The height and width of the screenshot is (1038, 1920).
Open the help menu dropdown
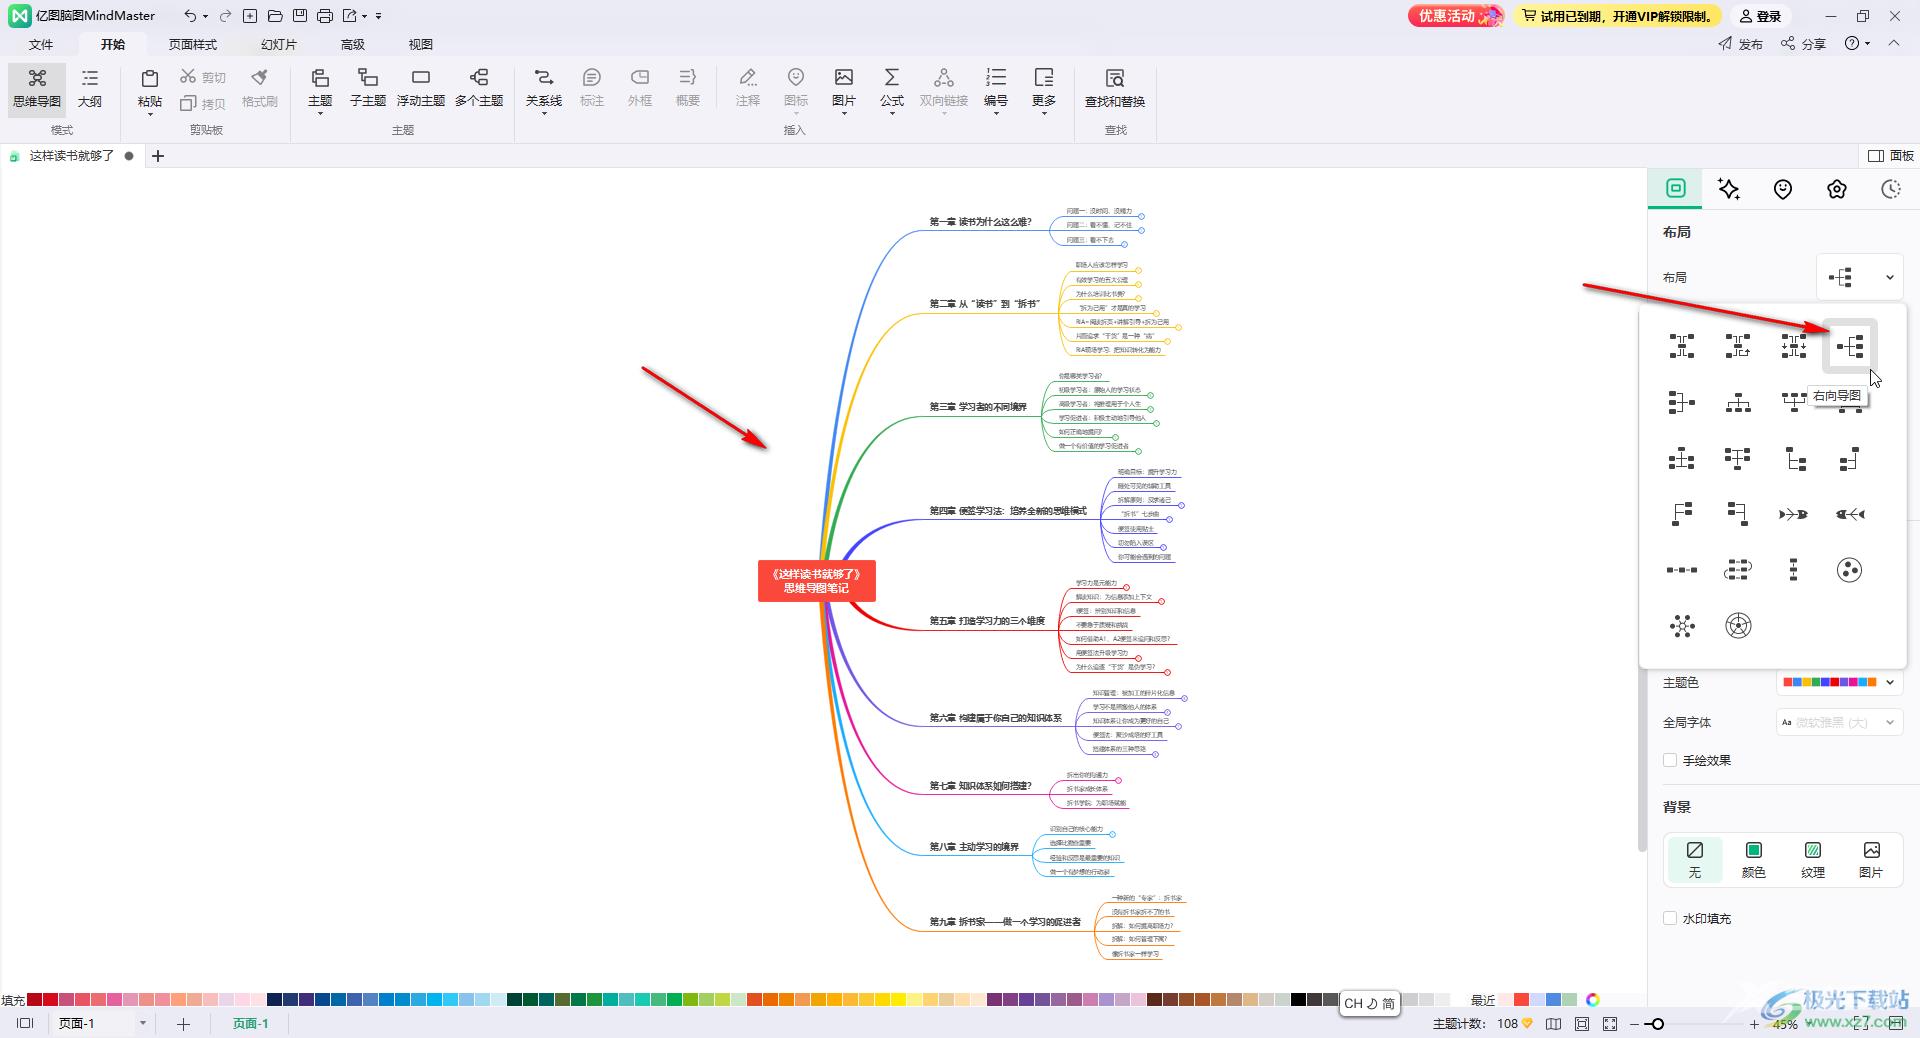[1858, 44]
